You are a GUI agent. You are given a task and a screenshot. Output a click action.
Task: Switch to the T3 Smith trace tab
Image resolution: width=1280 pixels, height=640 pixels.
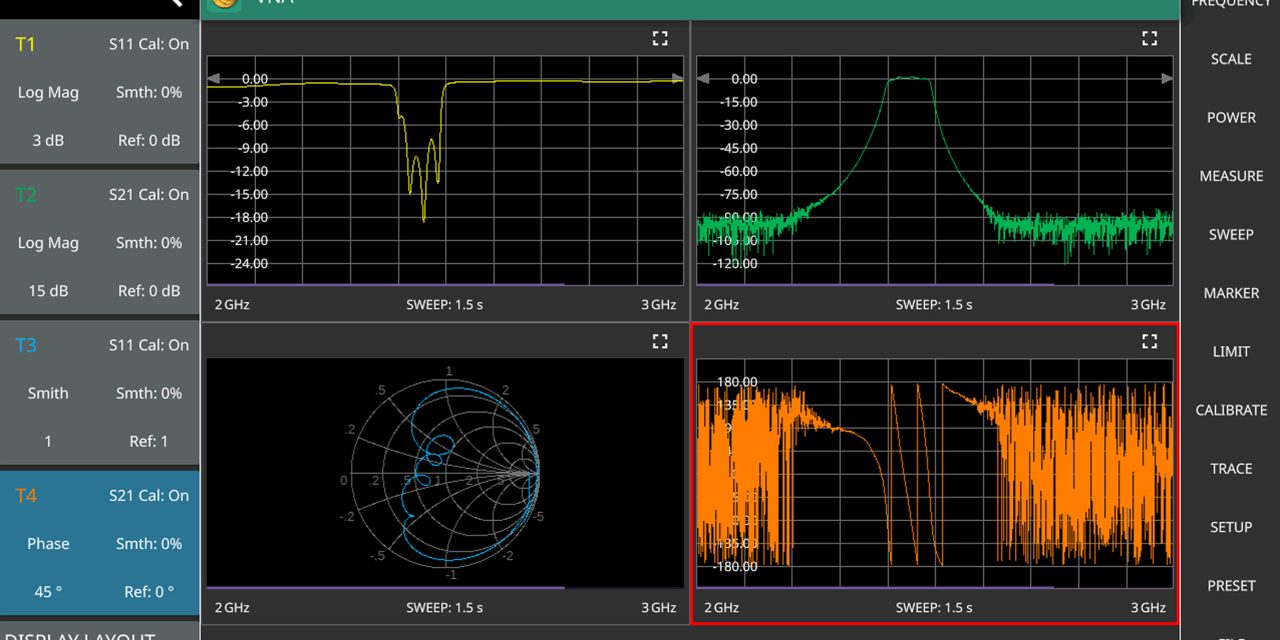[x=100, y=393]
